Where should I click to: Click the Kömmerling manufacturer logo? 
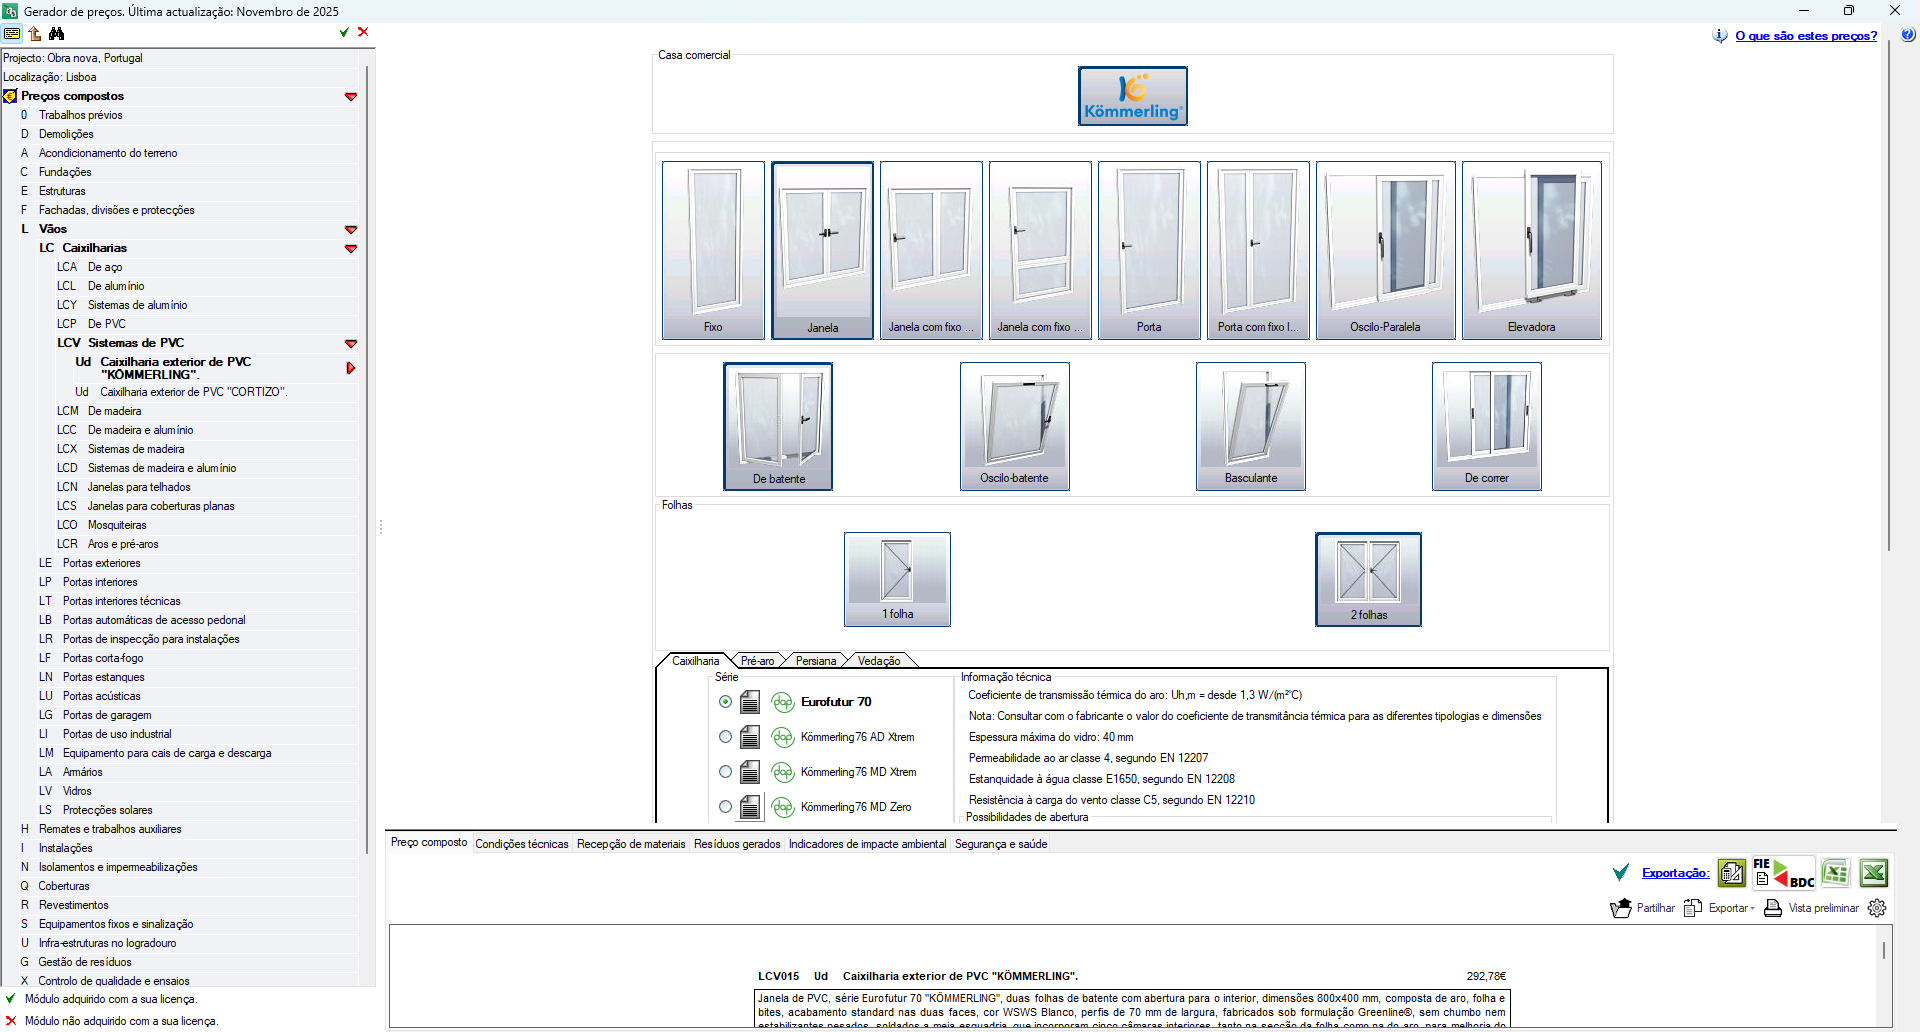(x=1133, y=96)
